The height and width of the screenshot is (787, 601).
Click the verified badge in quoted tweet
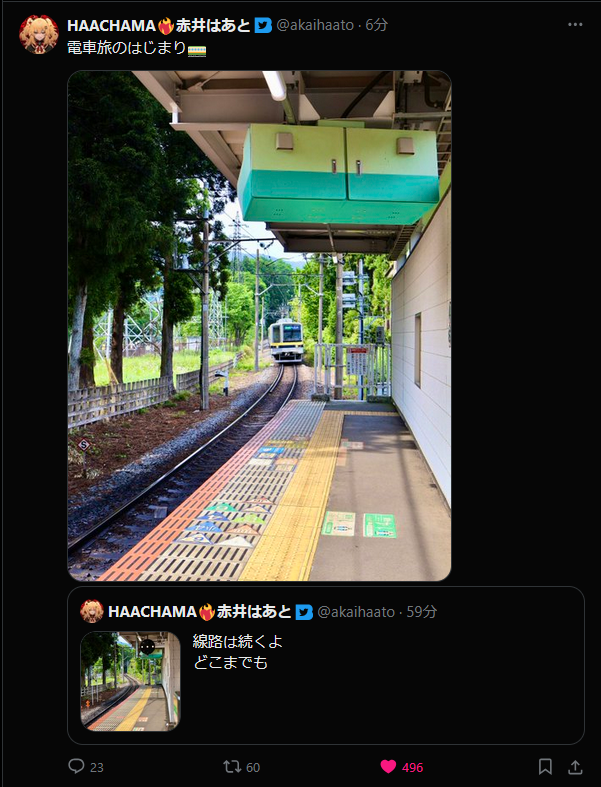(x=304, y=612)
